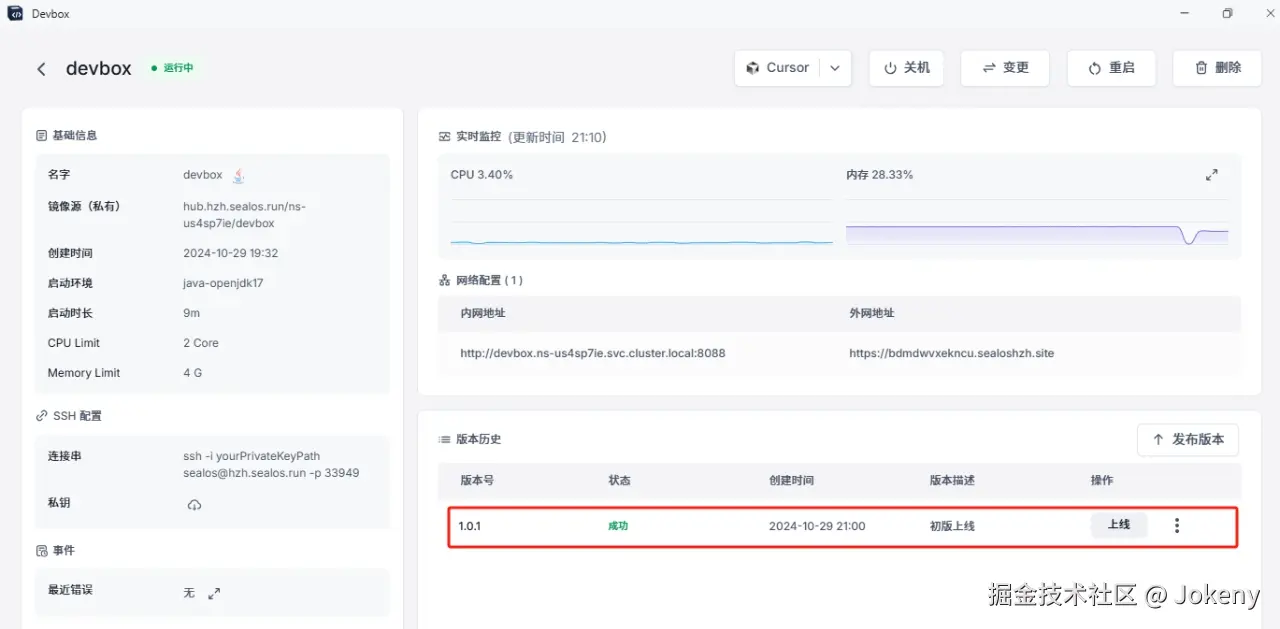Click the 运行中 running status badge
Screen dimensions: 1280x629
tap(172, 68)
